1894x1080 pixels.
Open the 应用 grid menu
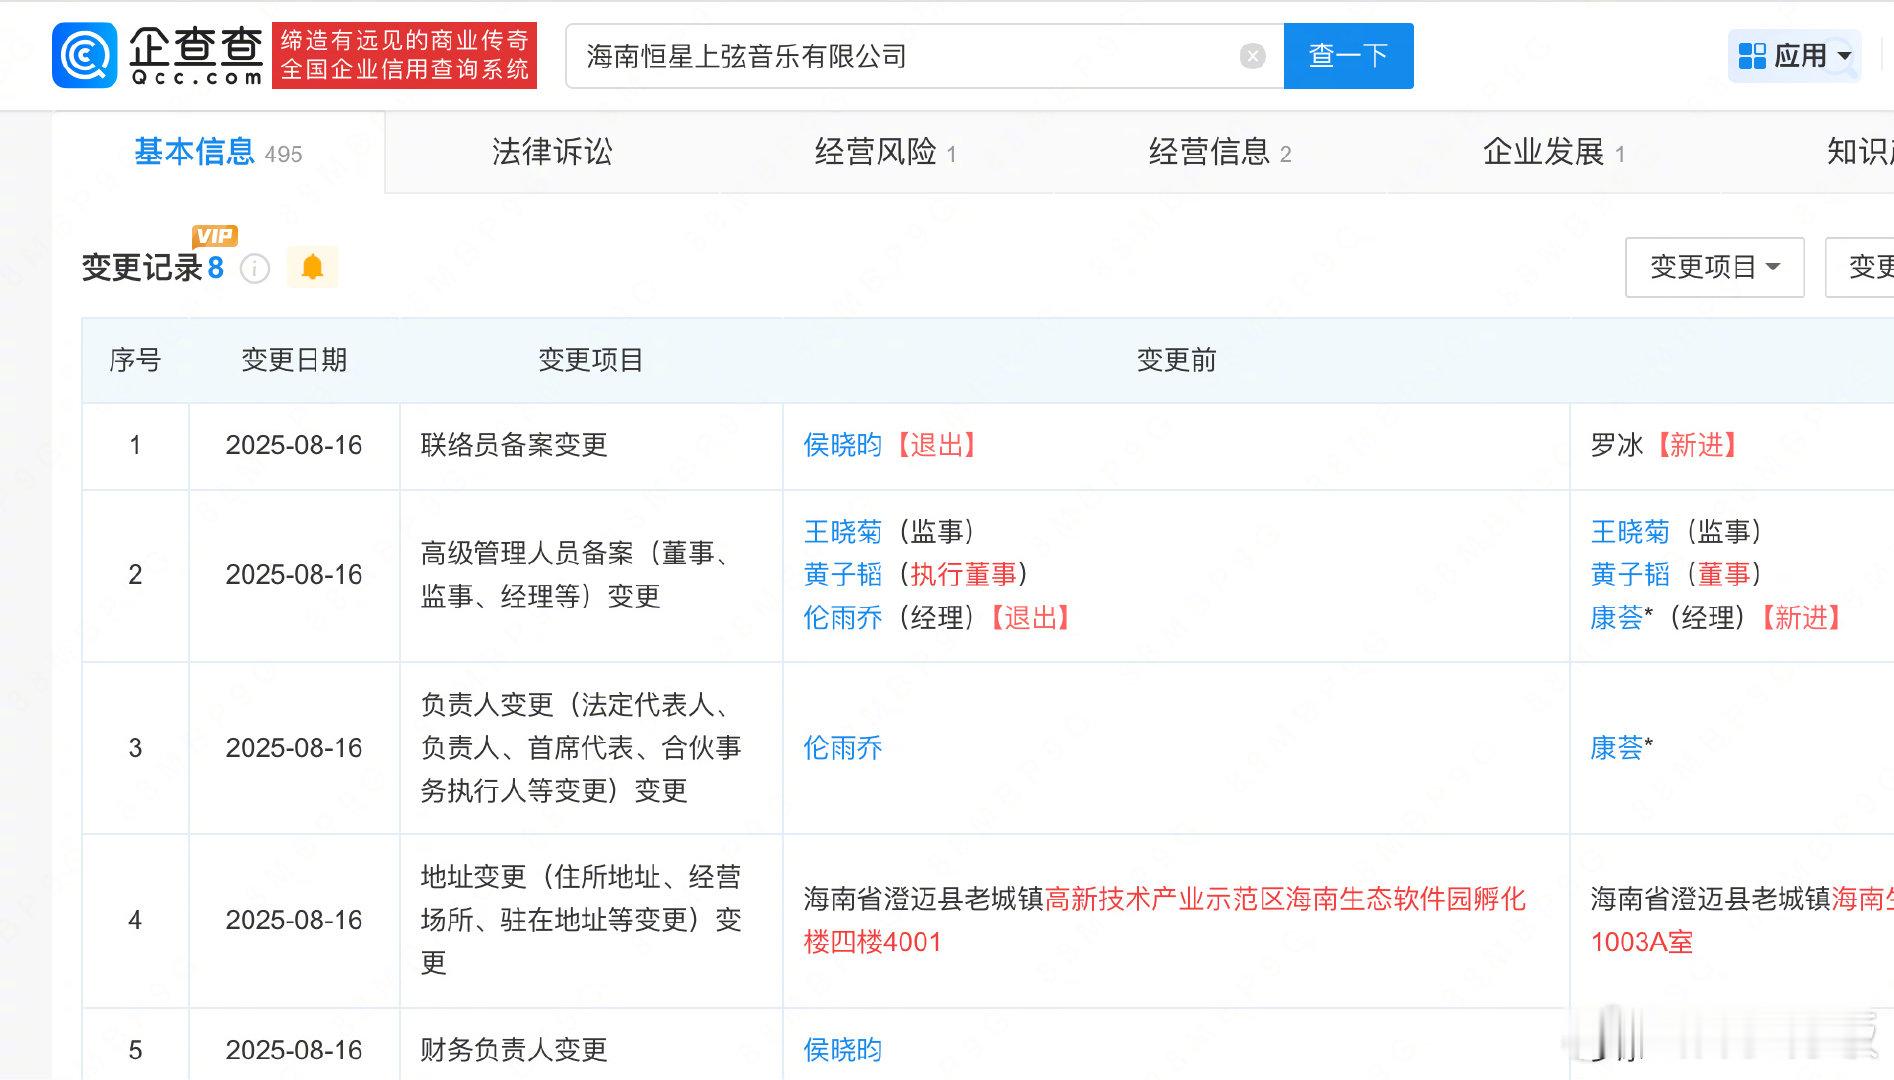click(1794, 56)
